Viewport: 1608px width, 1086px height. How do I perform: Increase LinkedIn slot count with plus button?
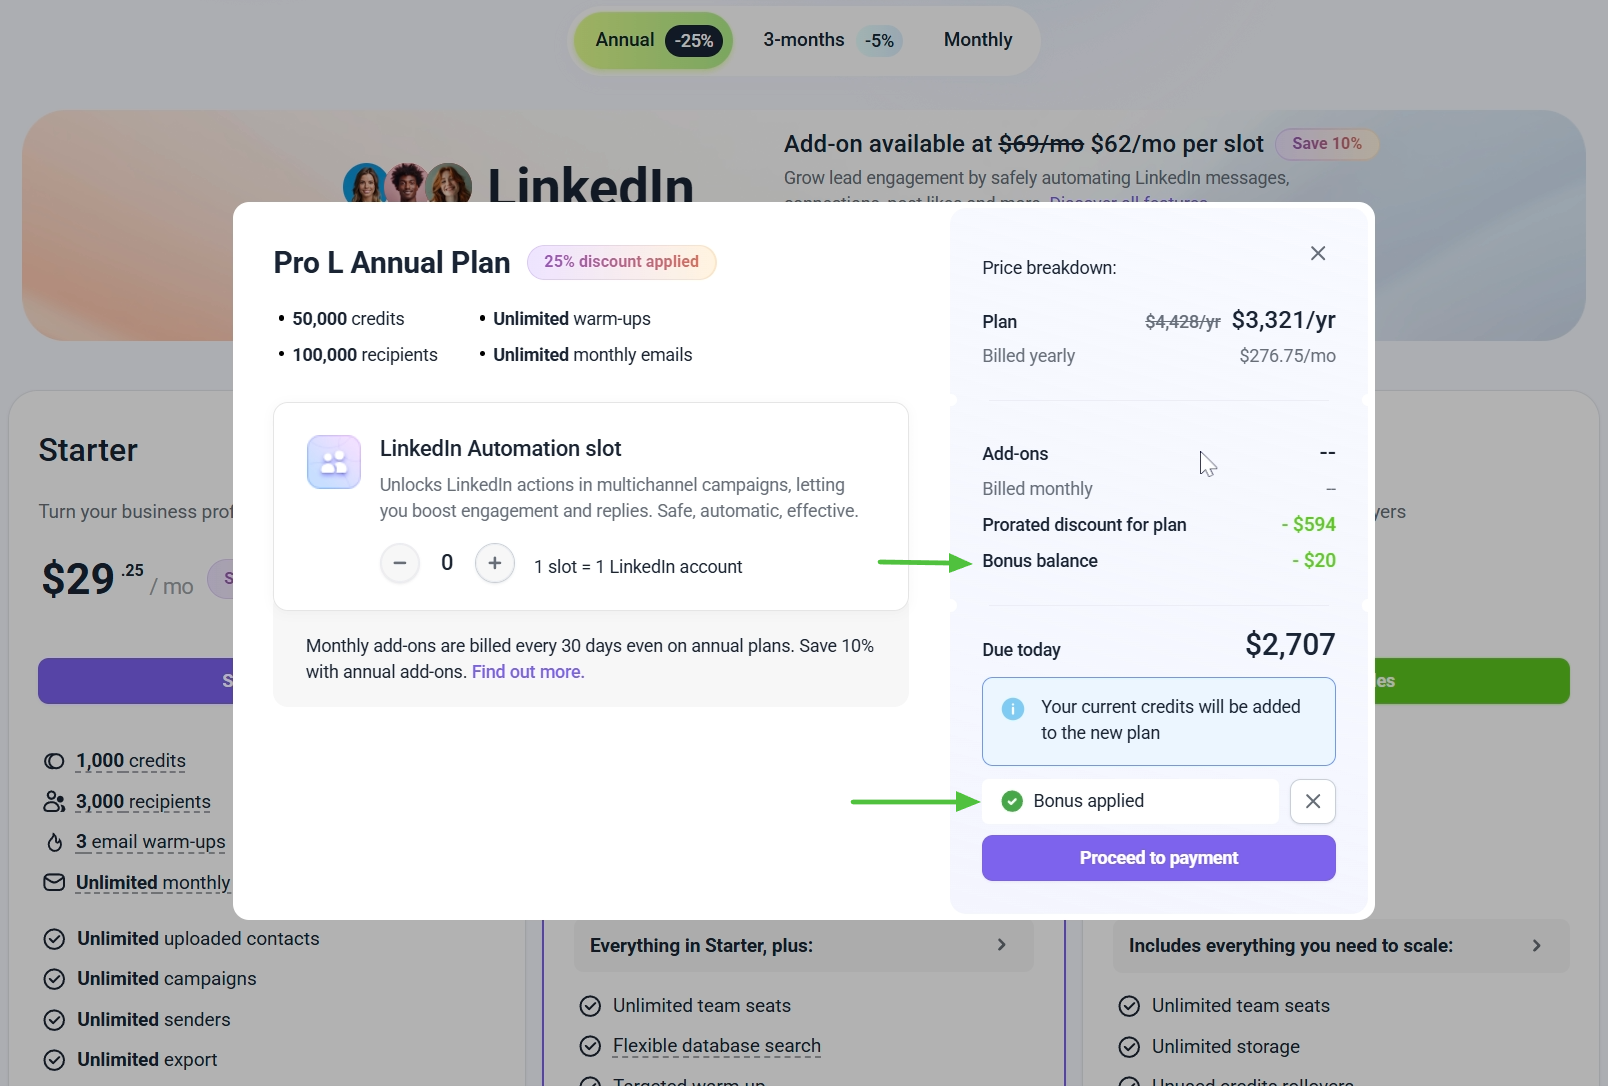coord(495,563)
